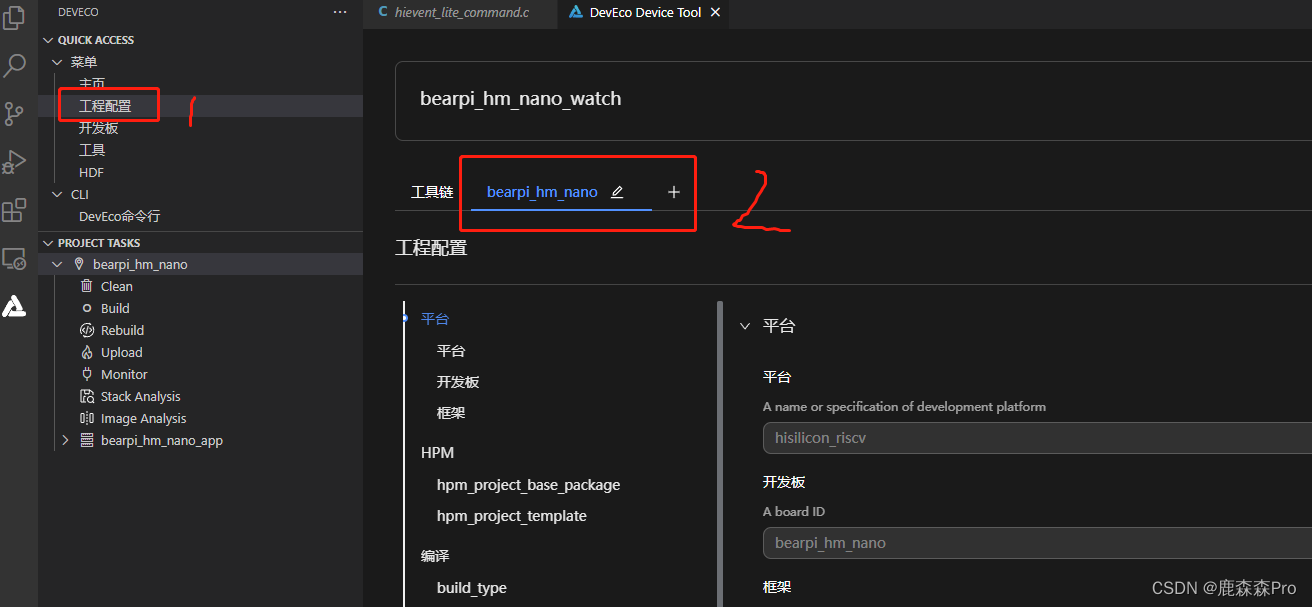Click the Clean trash icon

(87, 286)
